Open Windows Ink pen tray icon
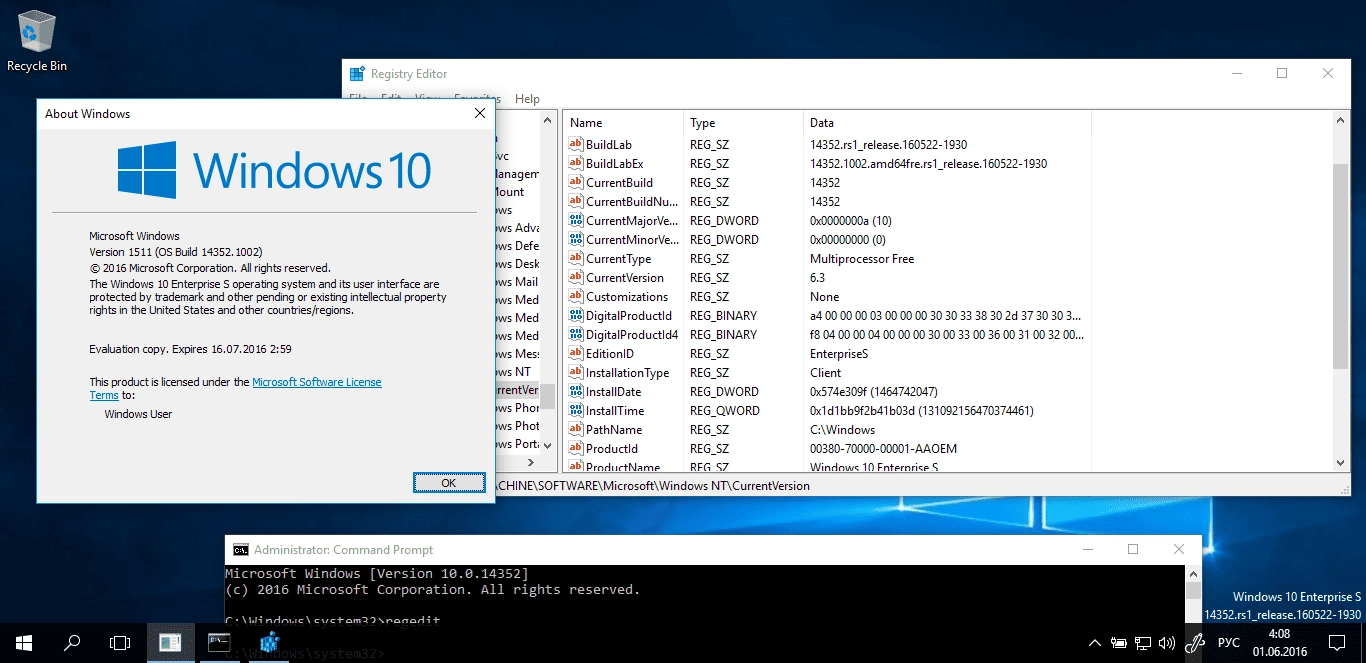Screen dimensions: 1366x663 click(x=1196, y=643)
